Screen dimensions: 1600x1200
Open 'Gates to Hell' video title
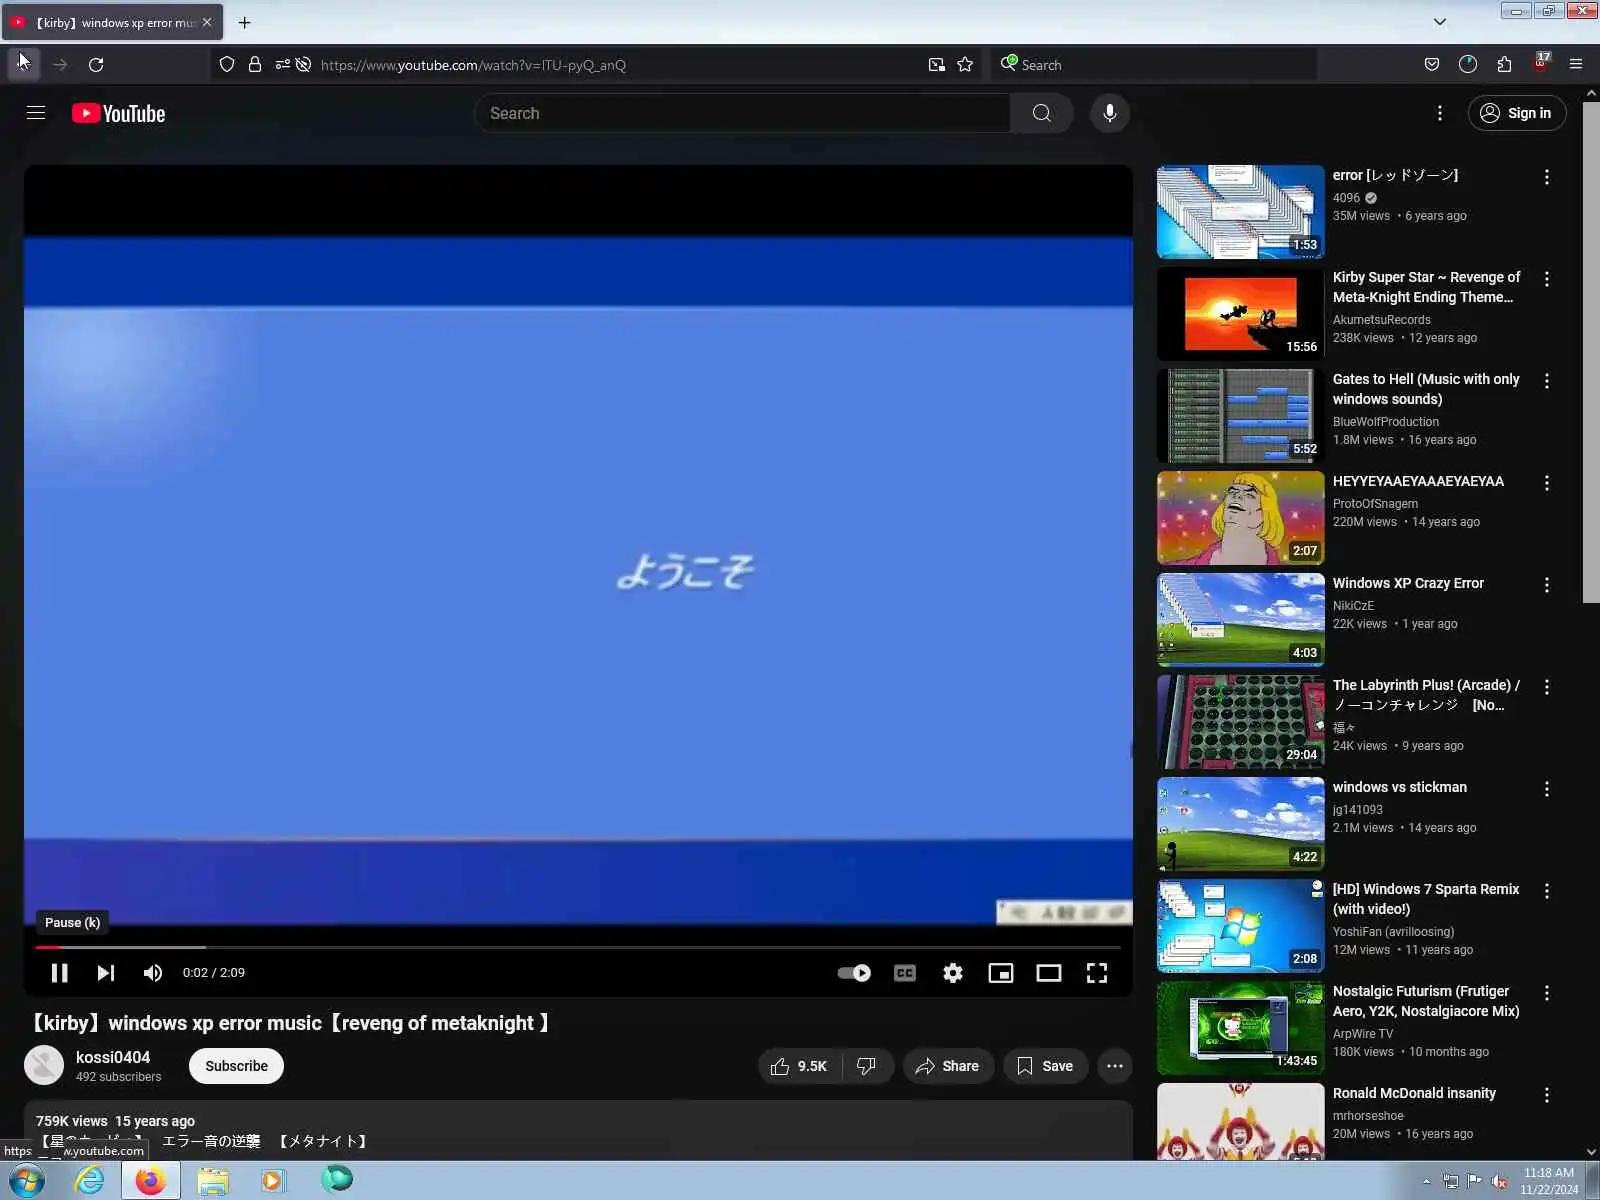pyautogui.click(x=1426, y=389)
